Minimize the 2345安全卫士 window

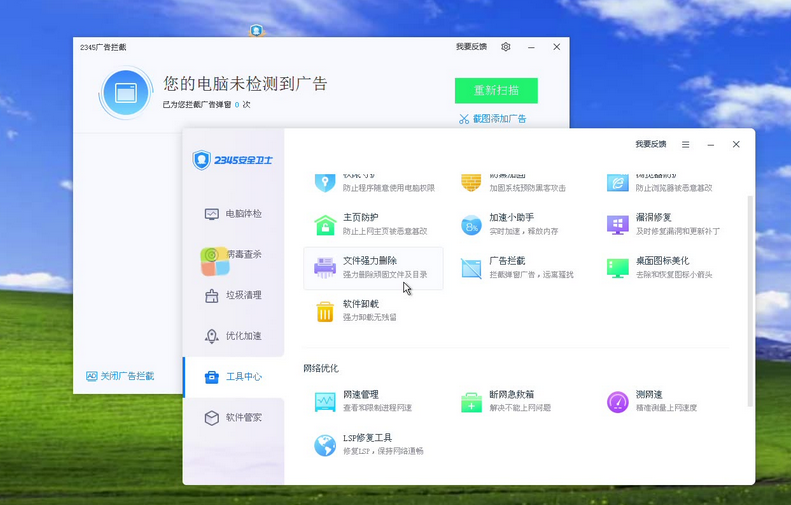pyautogui.click(x=711, y=145)
